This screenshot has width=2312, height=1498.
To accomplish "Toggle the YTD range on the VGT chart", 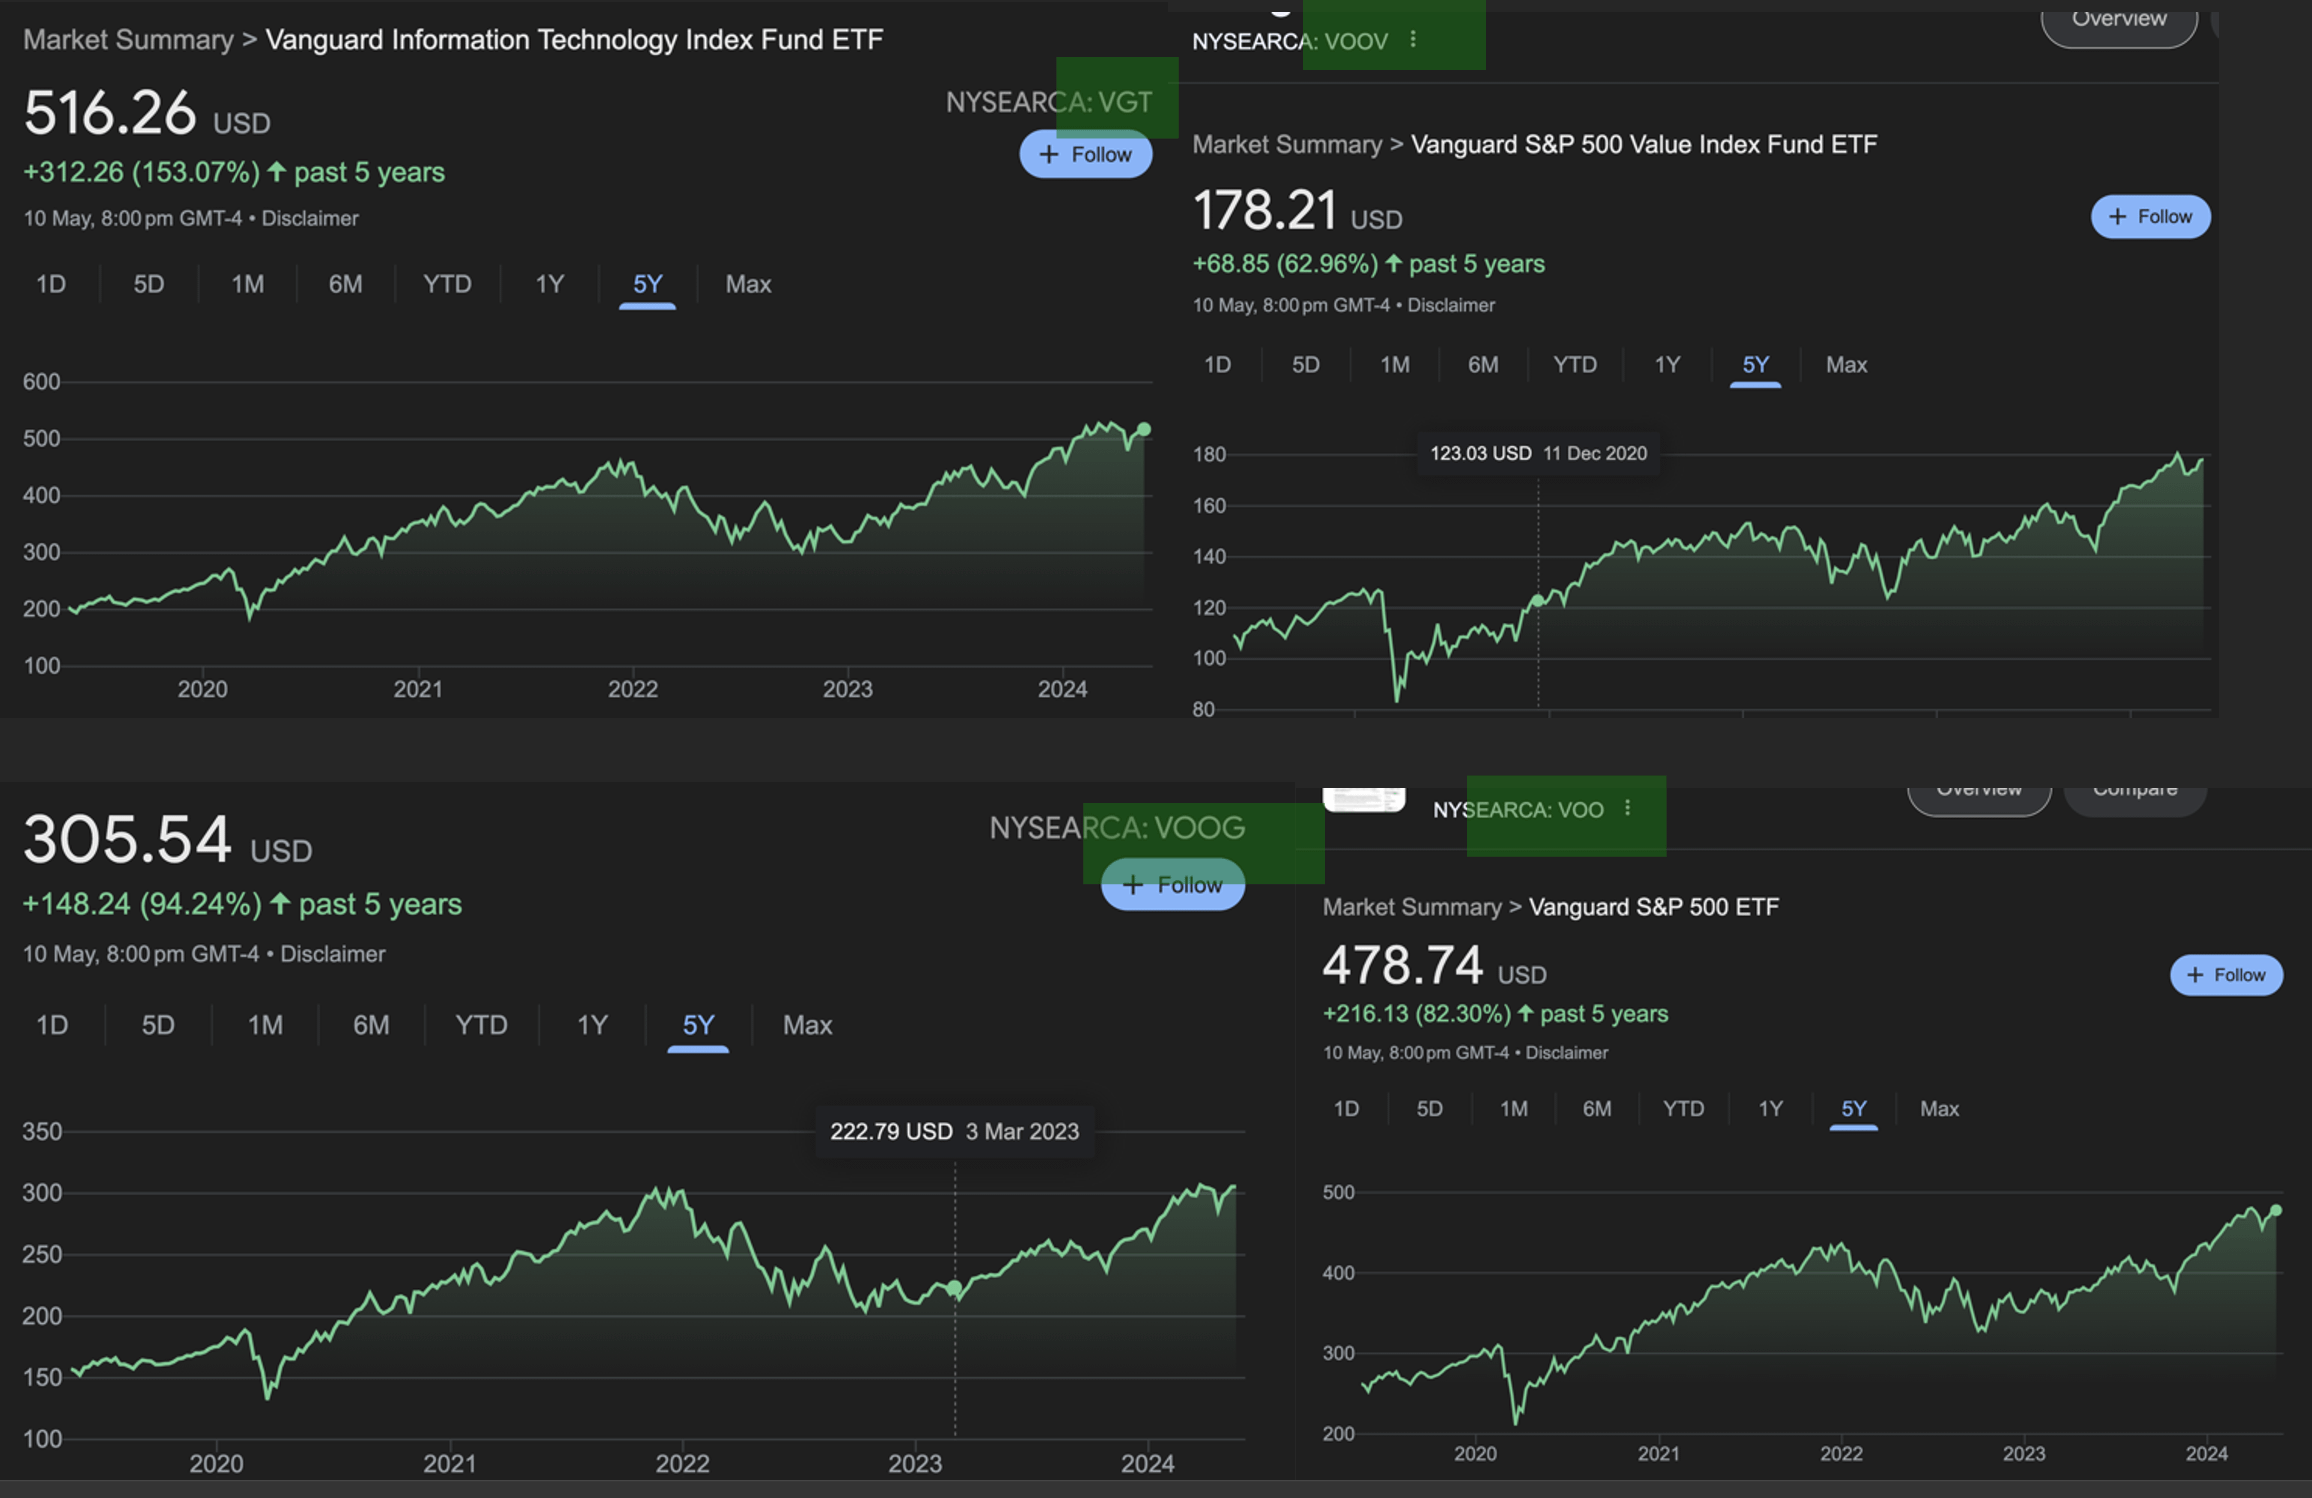I will click(446, 284).
